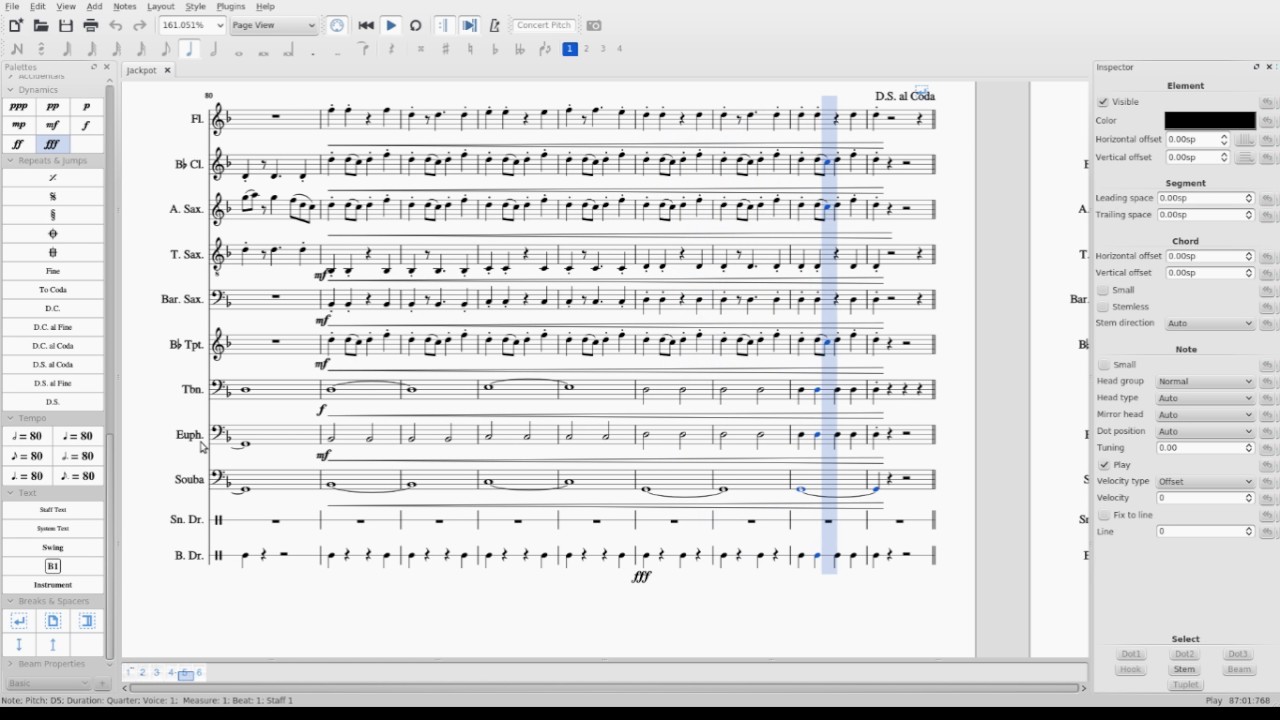Screen dimensions: 1280x720
Task: Apply double flat accidental from toolbar
Action: pos(519,48)
